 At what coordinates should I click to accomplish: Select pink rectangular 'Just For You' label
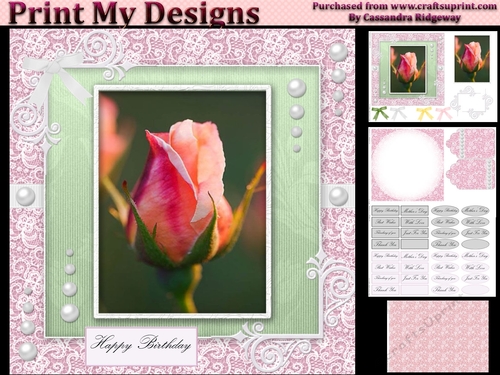click(414, 278)
